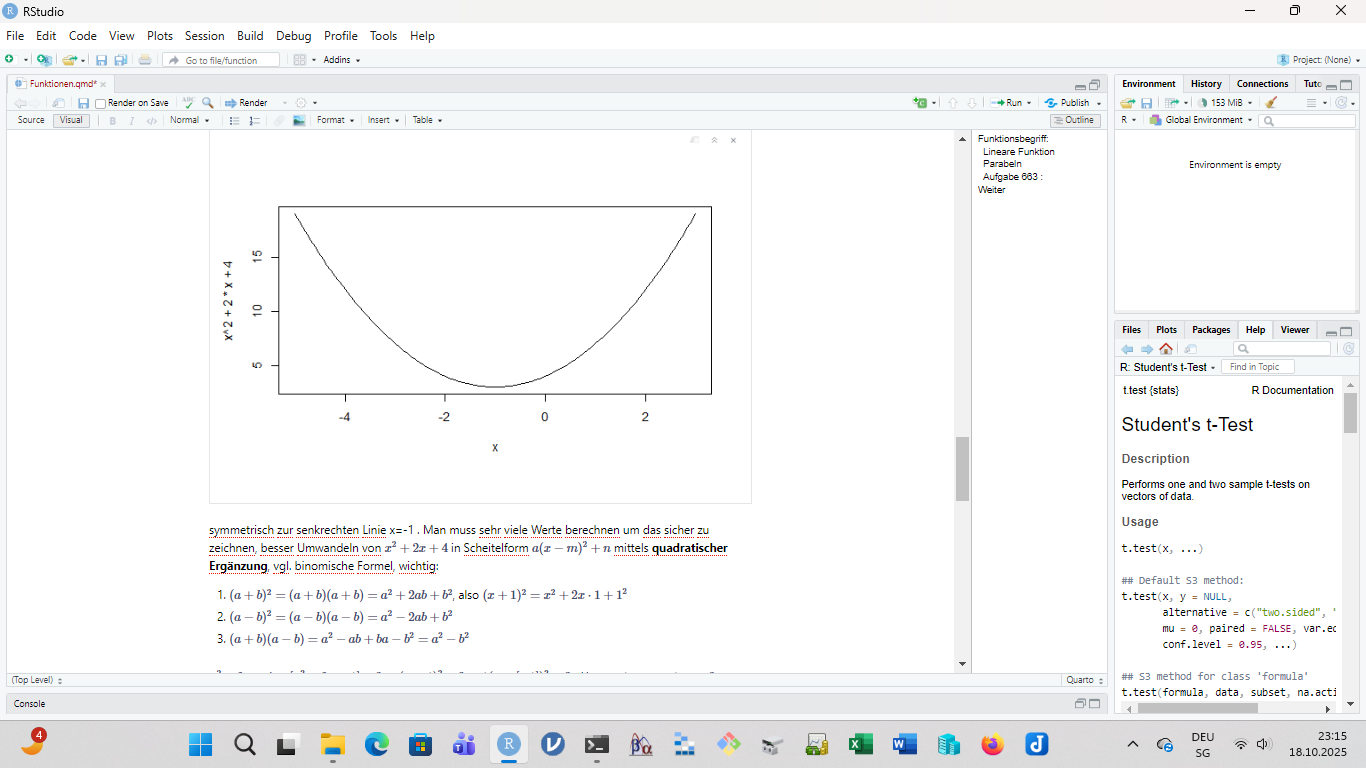The height and width of the screenshot is (768, 1366).
Task: Switch to the Packages tab
Action: (1211, 330)
